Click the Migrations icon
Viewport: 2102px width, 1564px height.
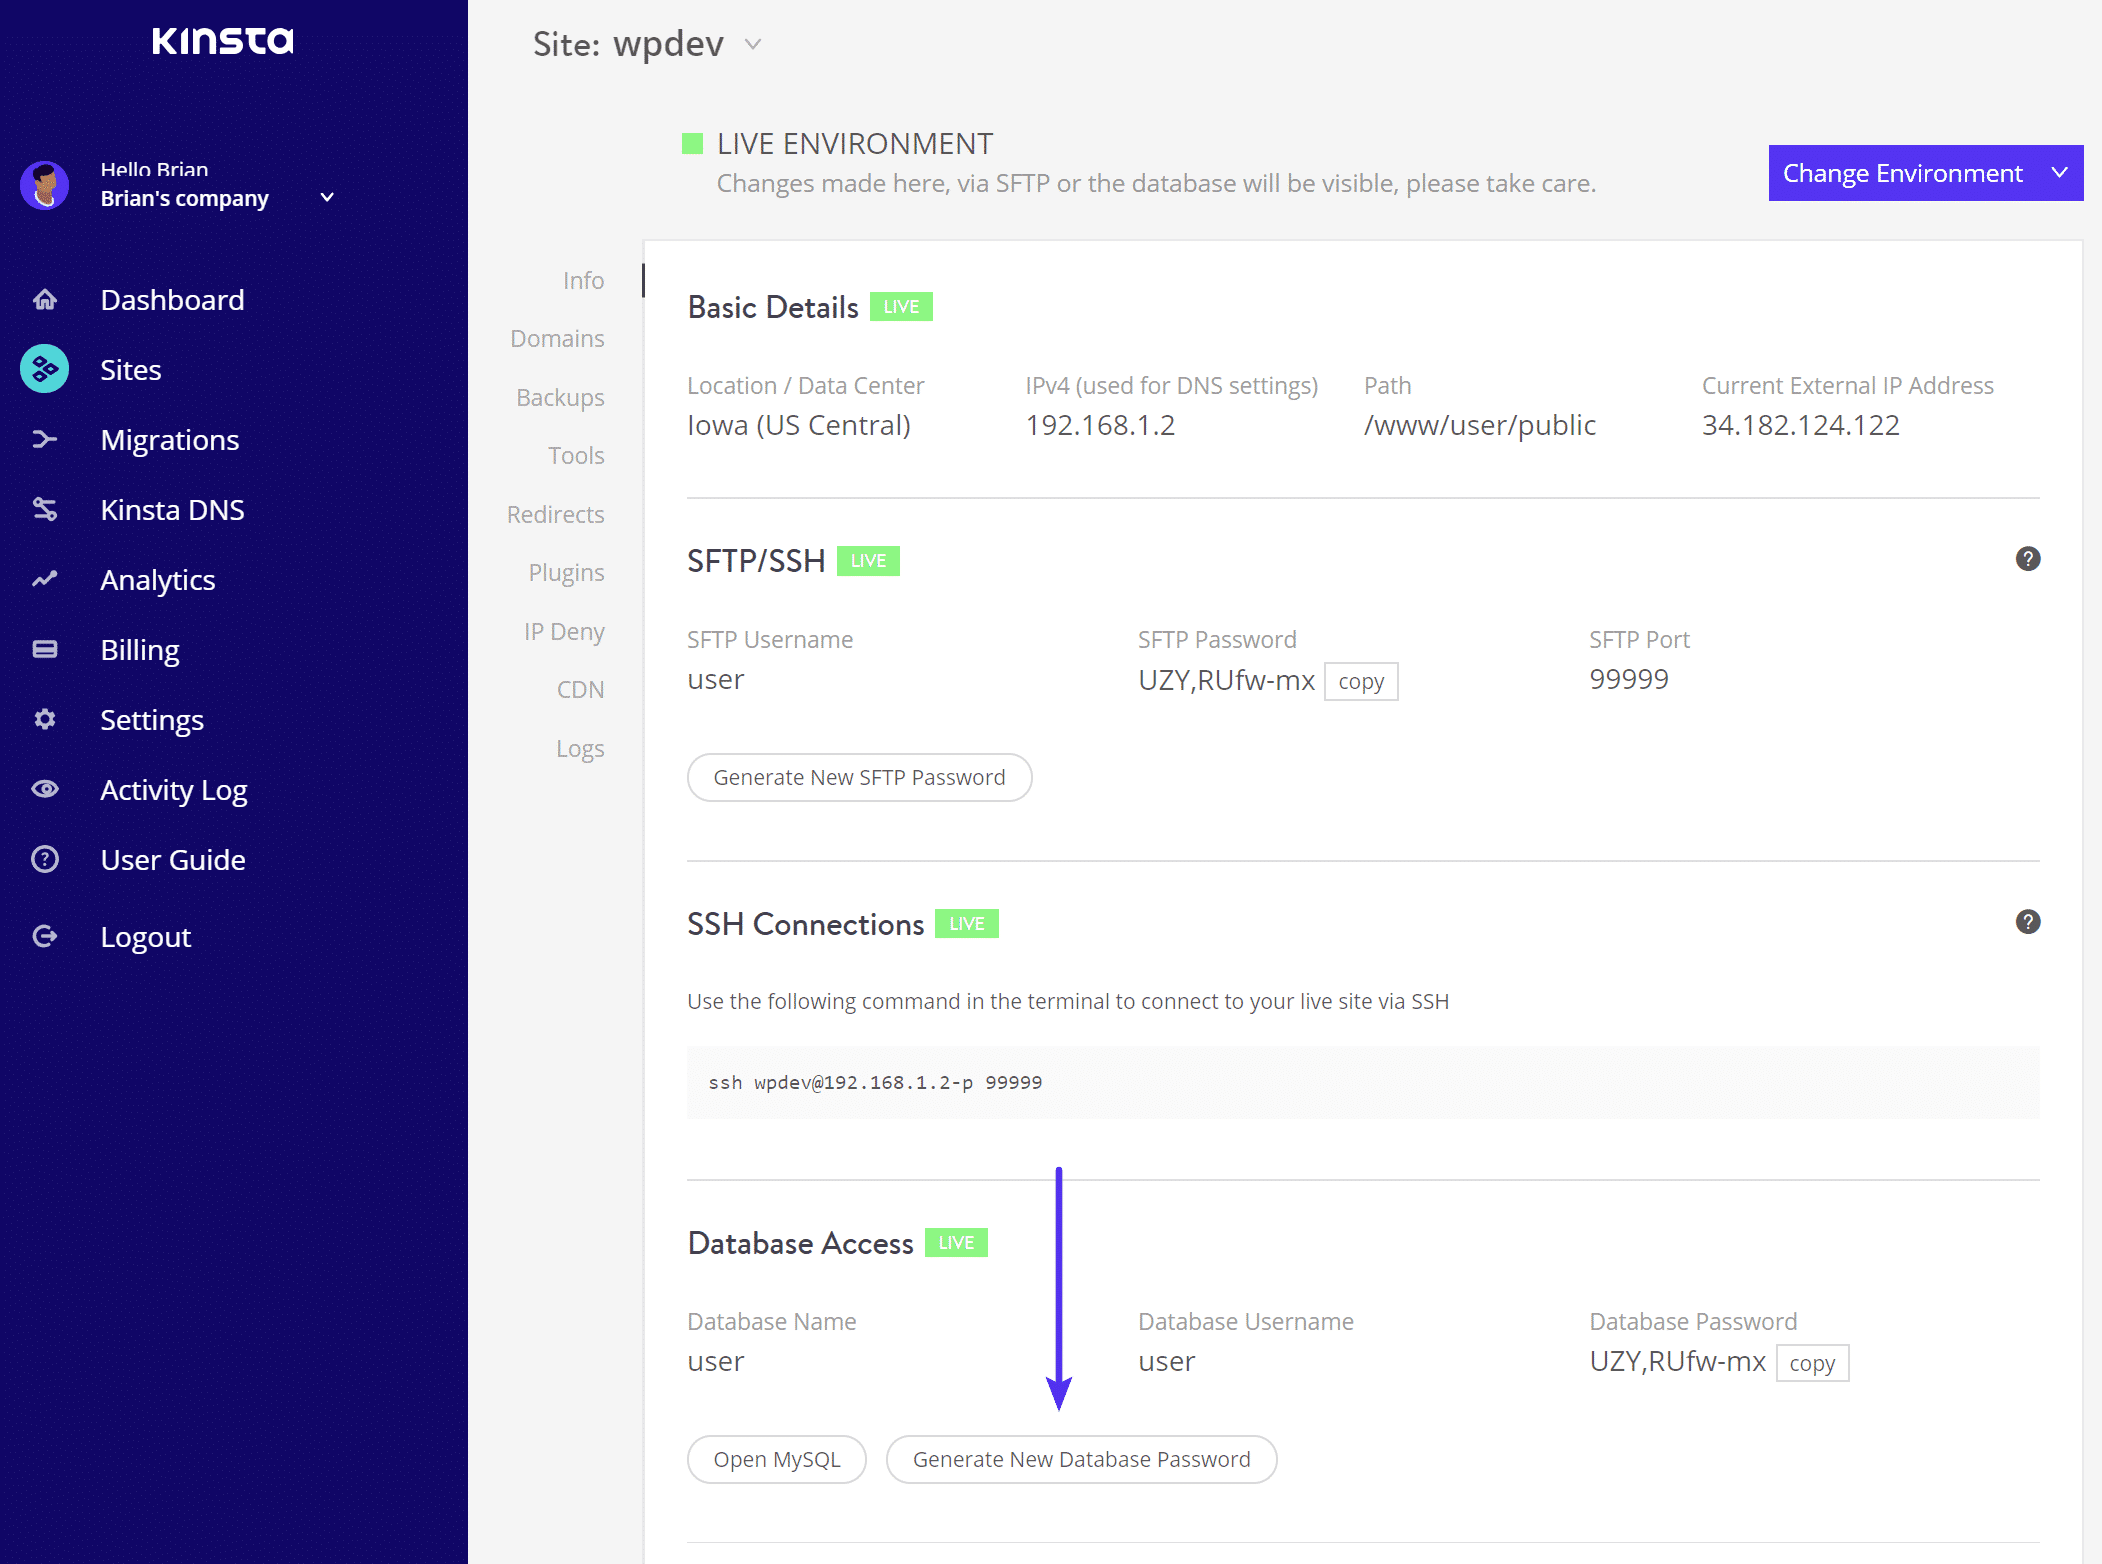[x=45, y=439]
